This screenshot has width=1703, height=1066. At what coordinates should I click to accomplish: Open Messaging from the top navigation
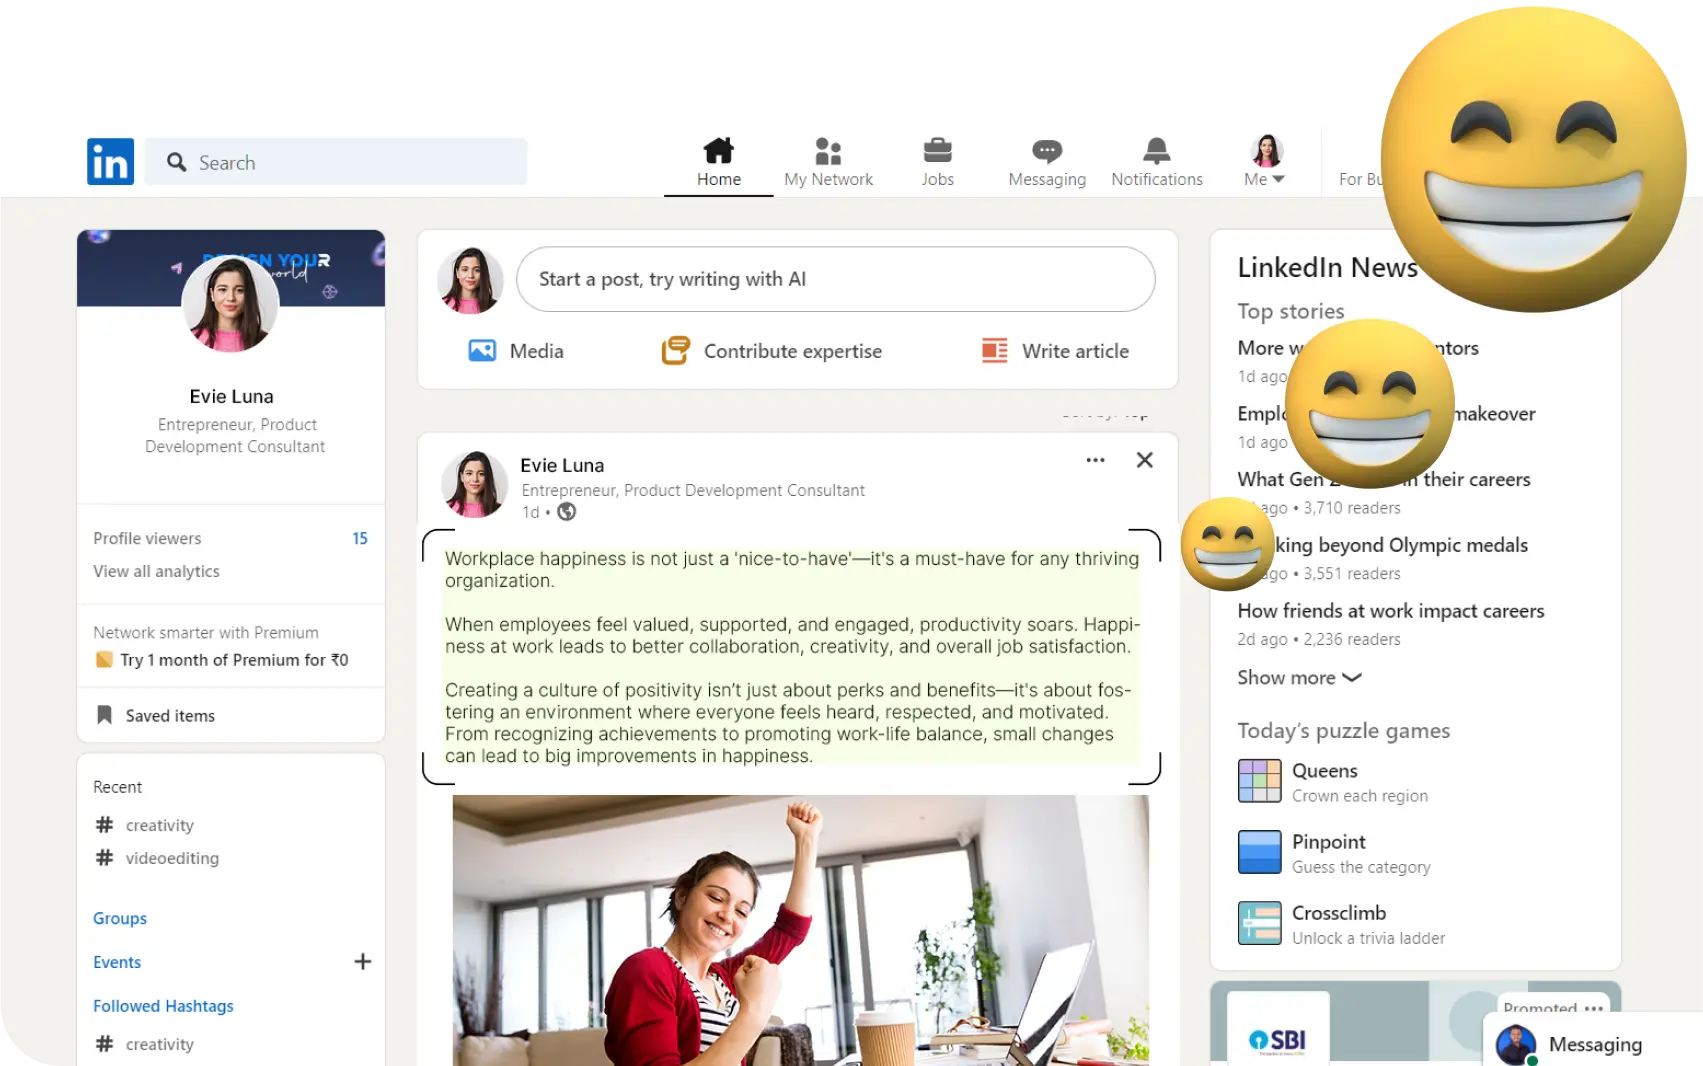point(1046,162)
